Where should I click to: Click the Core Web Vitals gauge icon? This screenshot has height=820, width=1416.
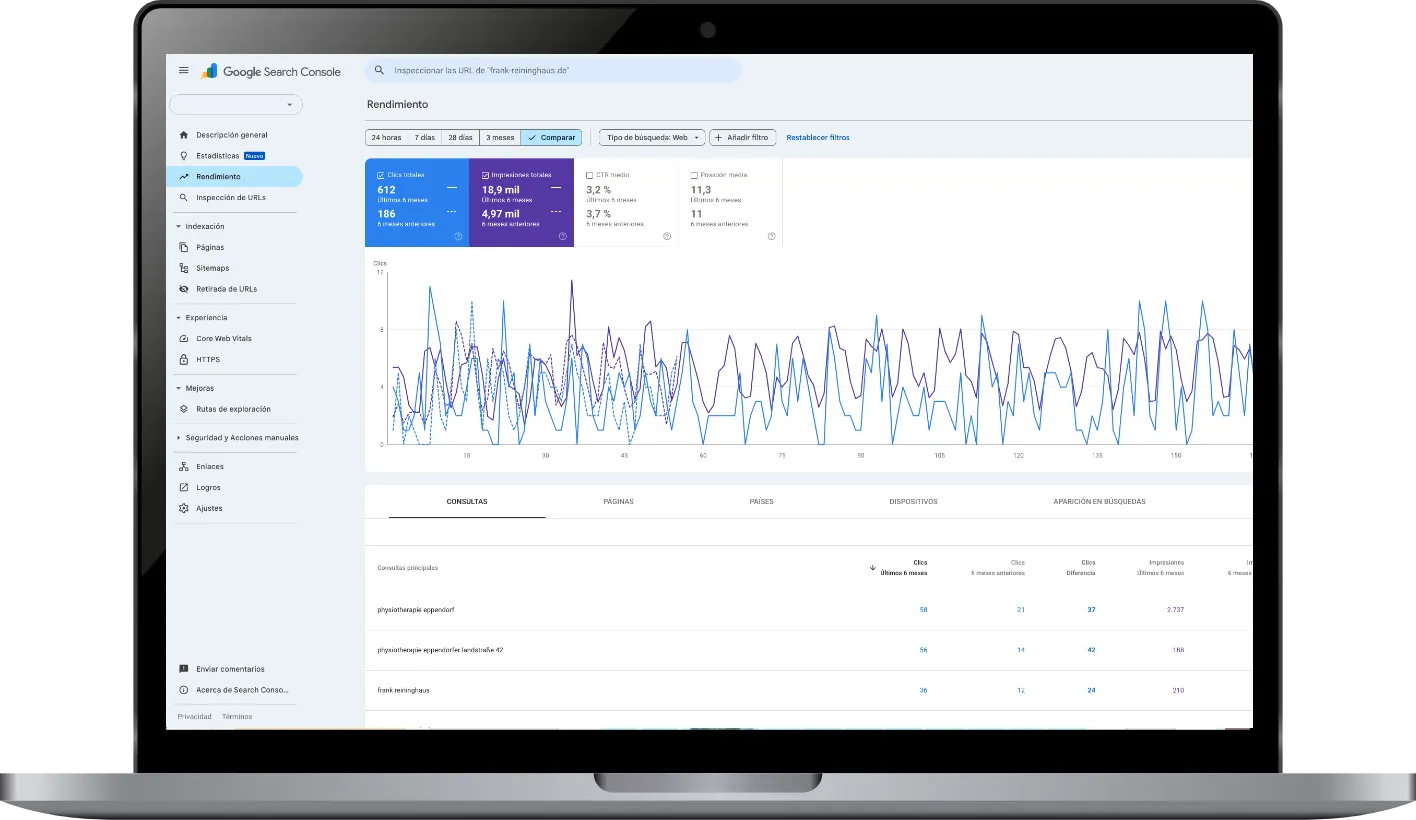(183, 339)
